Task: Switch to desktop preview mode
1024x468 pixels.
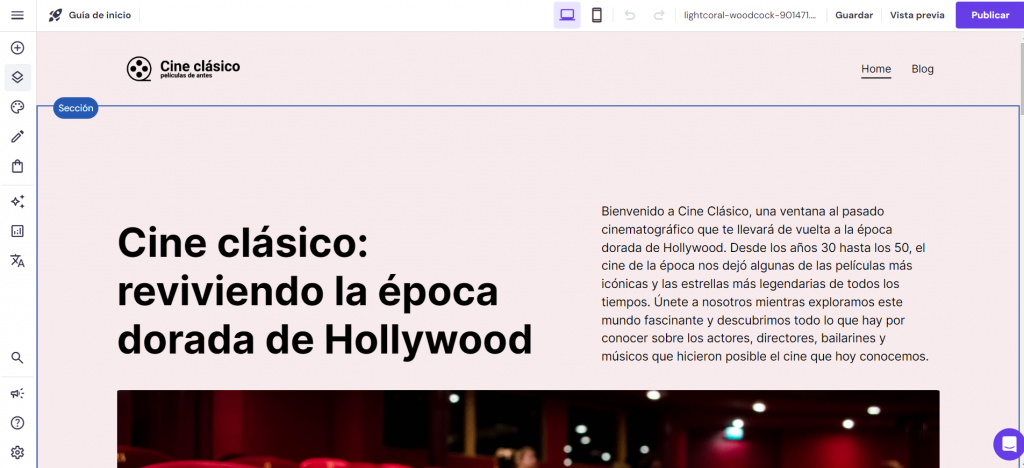Action: click(567, 15)
